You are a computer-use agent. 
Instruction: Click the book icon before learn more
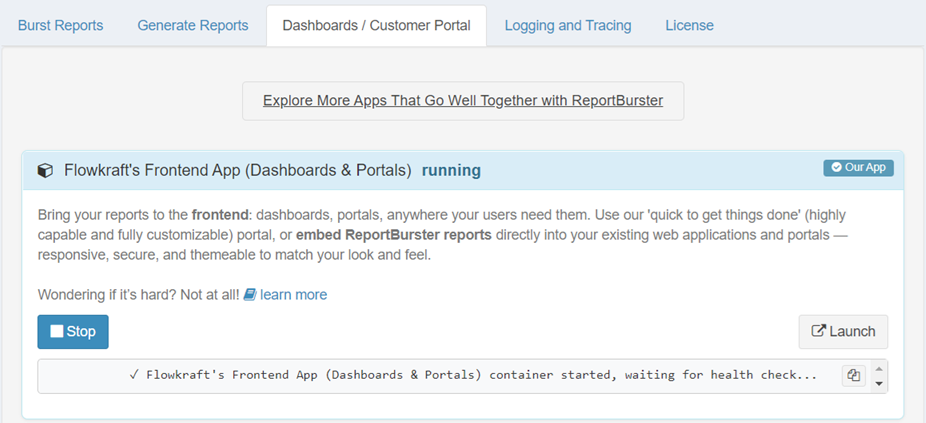(x=250, y=295)
